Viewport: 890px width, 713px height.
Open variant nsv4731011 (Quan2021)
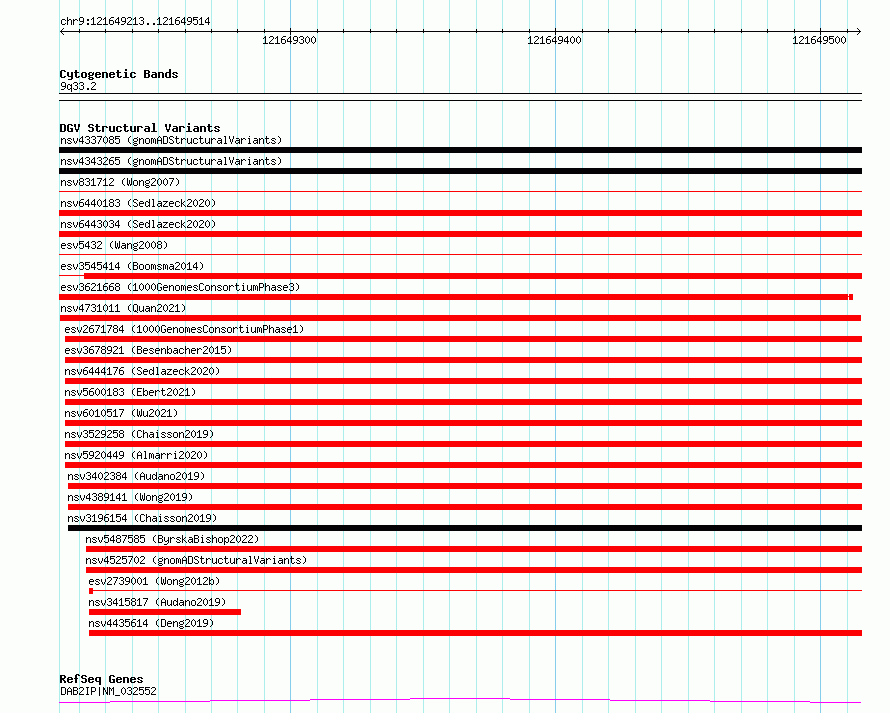[x=123, y=308]
